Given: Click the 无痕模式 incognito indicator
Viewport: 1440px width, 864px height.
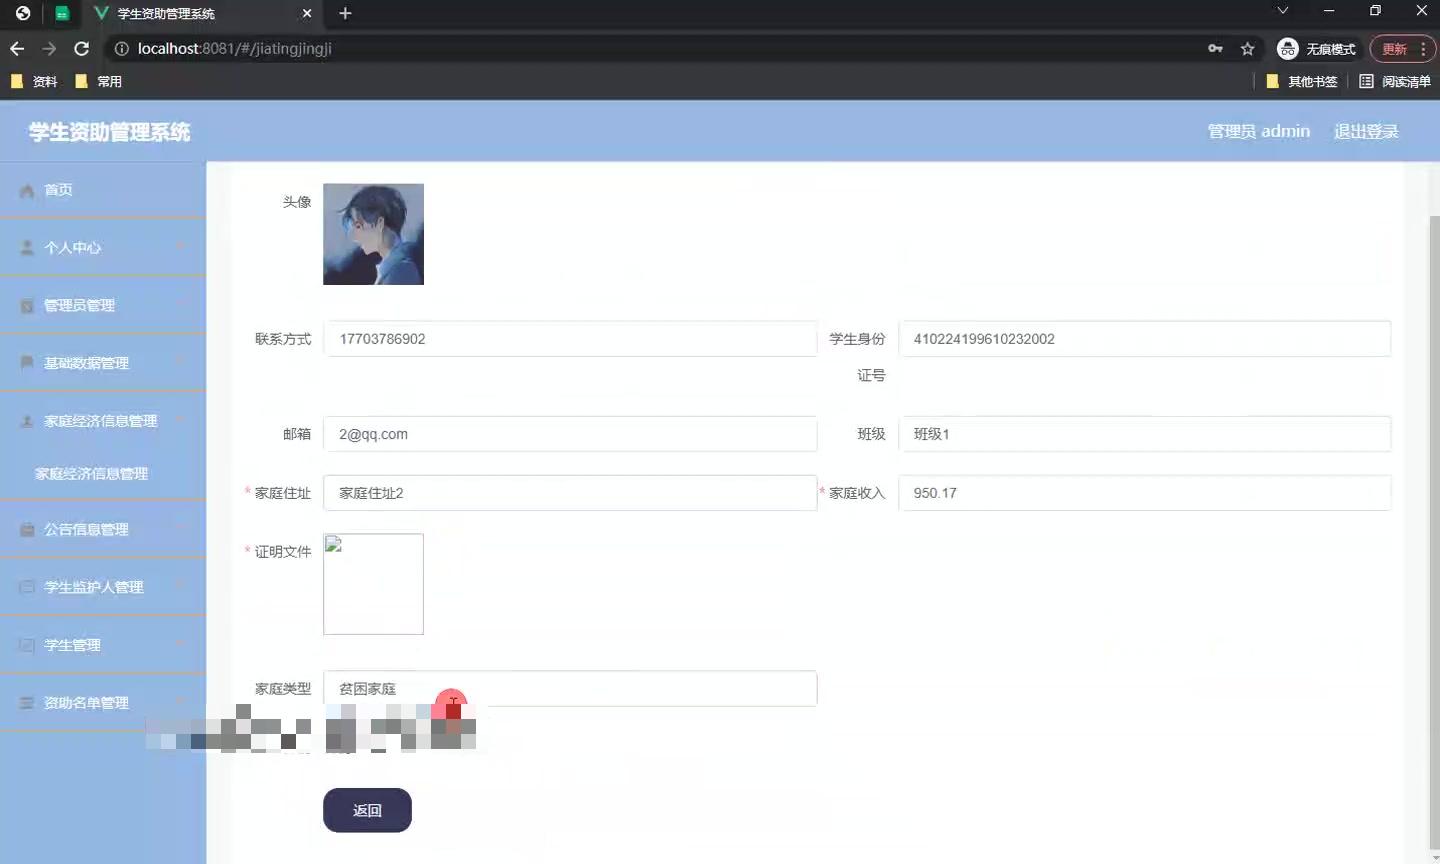Looking at the screenshot, I should pyautogui.click(x=1317, y=48).
